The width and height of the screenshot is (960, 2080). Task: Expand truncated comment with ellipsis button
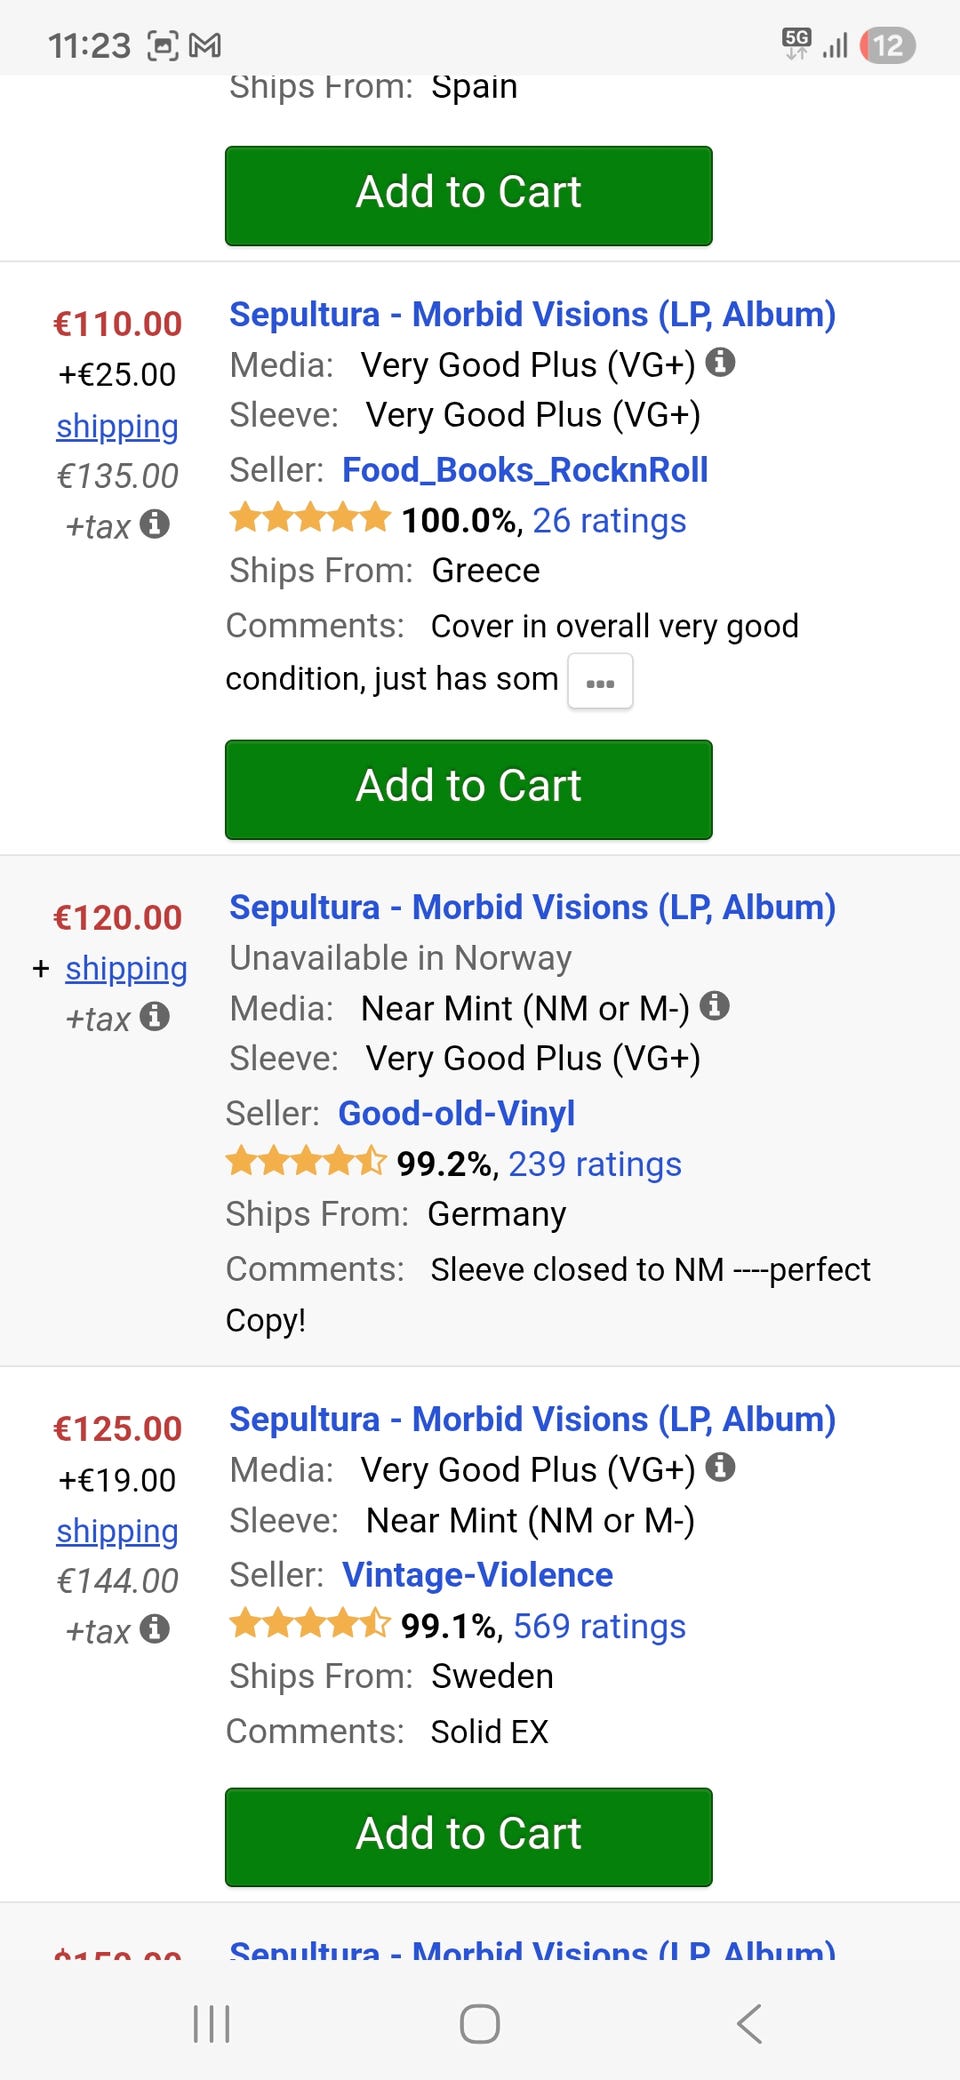point(600,682)
